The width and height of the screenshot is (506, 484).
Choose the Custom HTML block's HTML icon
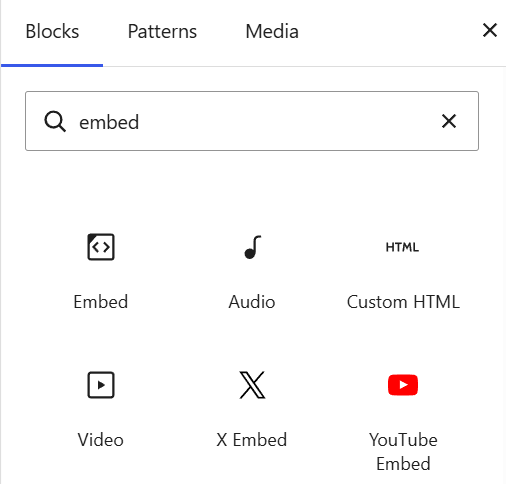[402, 247]
